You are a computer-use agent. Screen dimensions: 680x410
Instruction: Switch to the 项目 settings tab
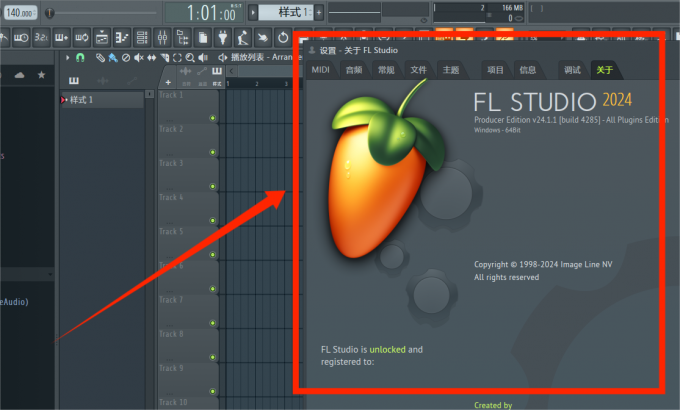495,70
